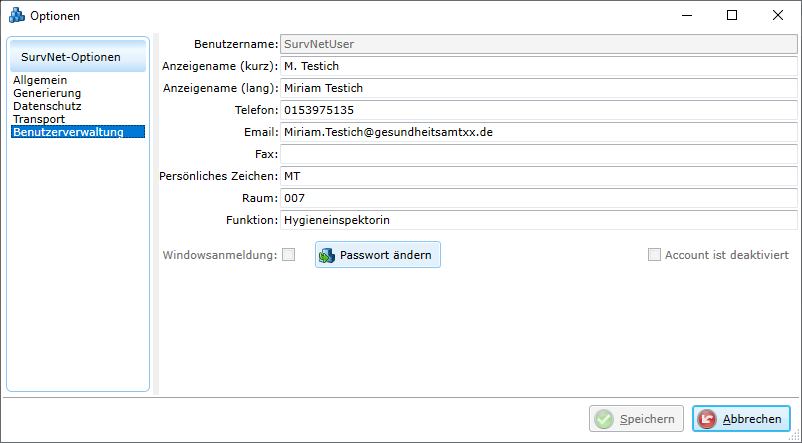The image size is (802, 443).
Task: Click the key icon on Passwort ändern
Action: [327, 256]
